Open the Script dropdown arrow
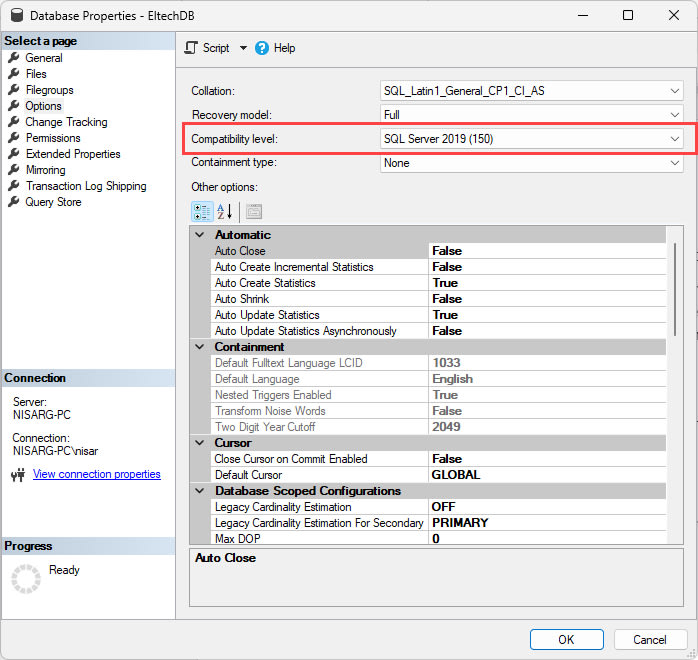The width and height of the screenshot is (698, 660). click(243, 48)
